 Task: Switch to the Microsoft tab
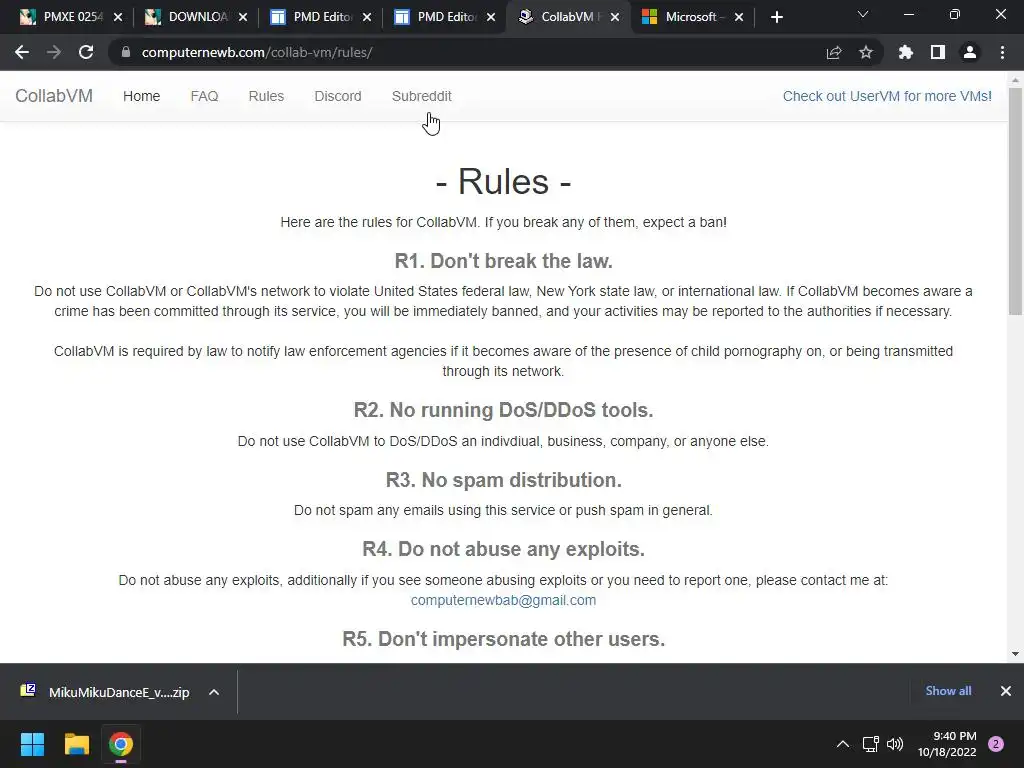click(686, 17)
